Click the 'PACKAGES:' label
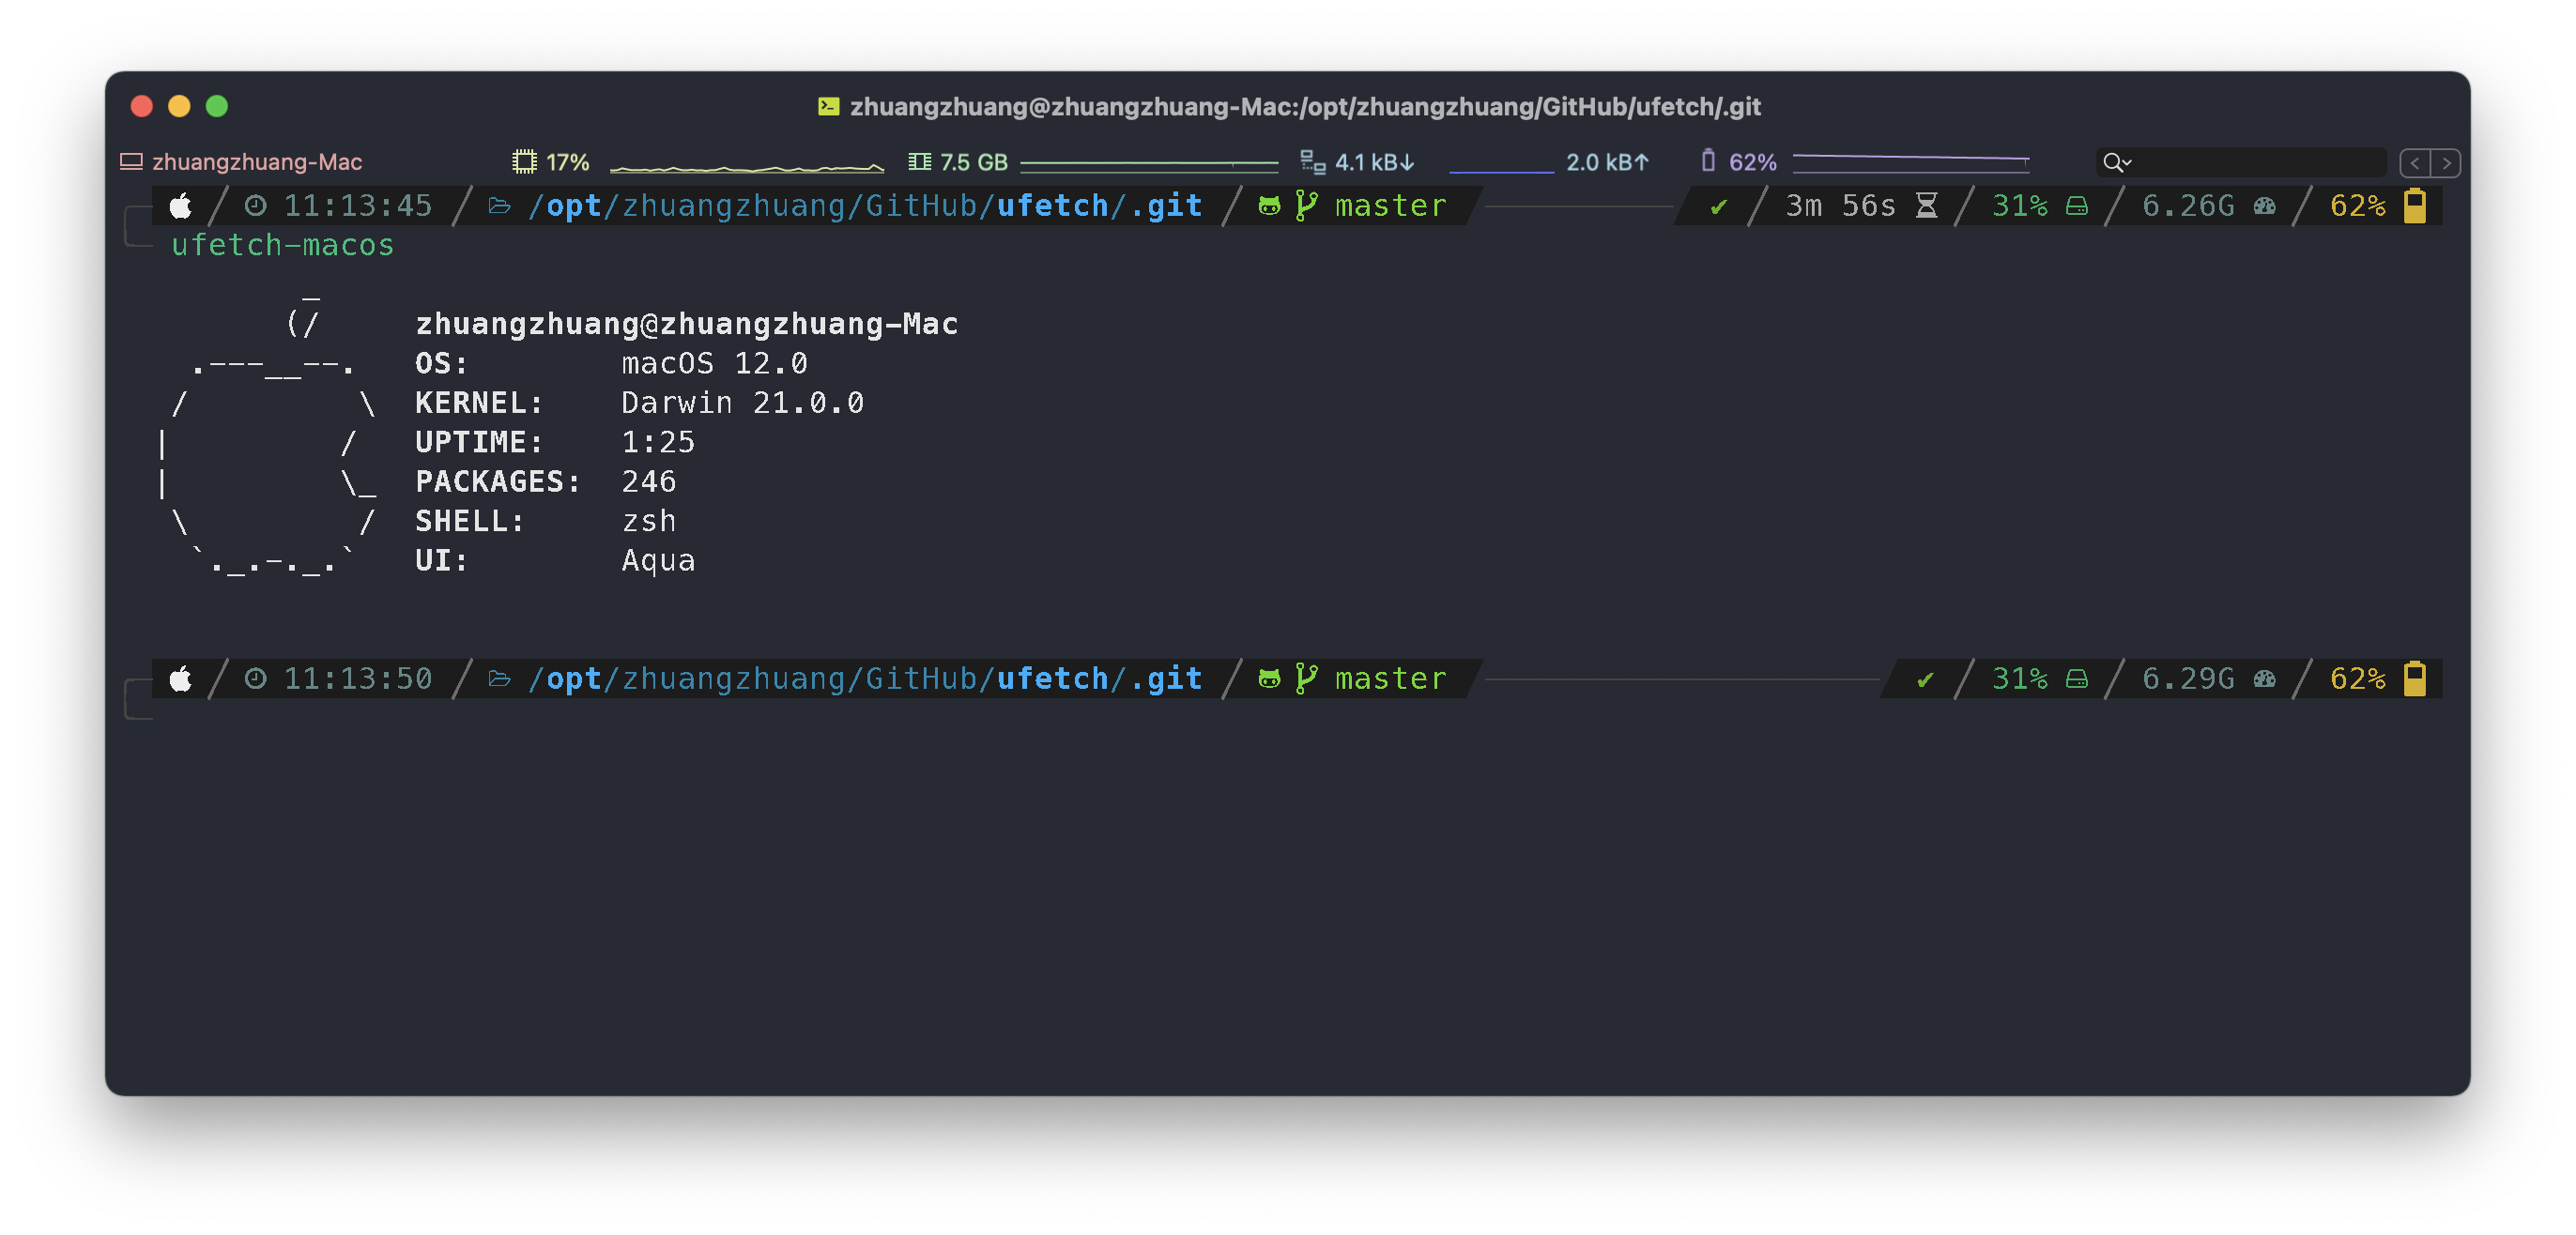Viewport: 2576px width, 1235px height. coord(498,482)
